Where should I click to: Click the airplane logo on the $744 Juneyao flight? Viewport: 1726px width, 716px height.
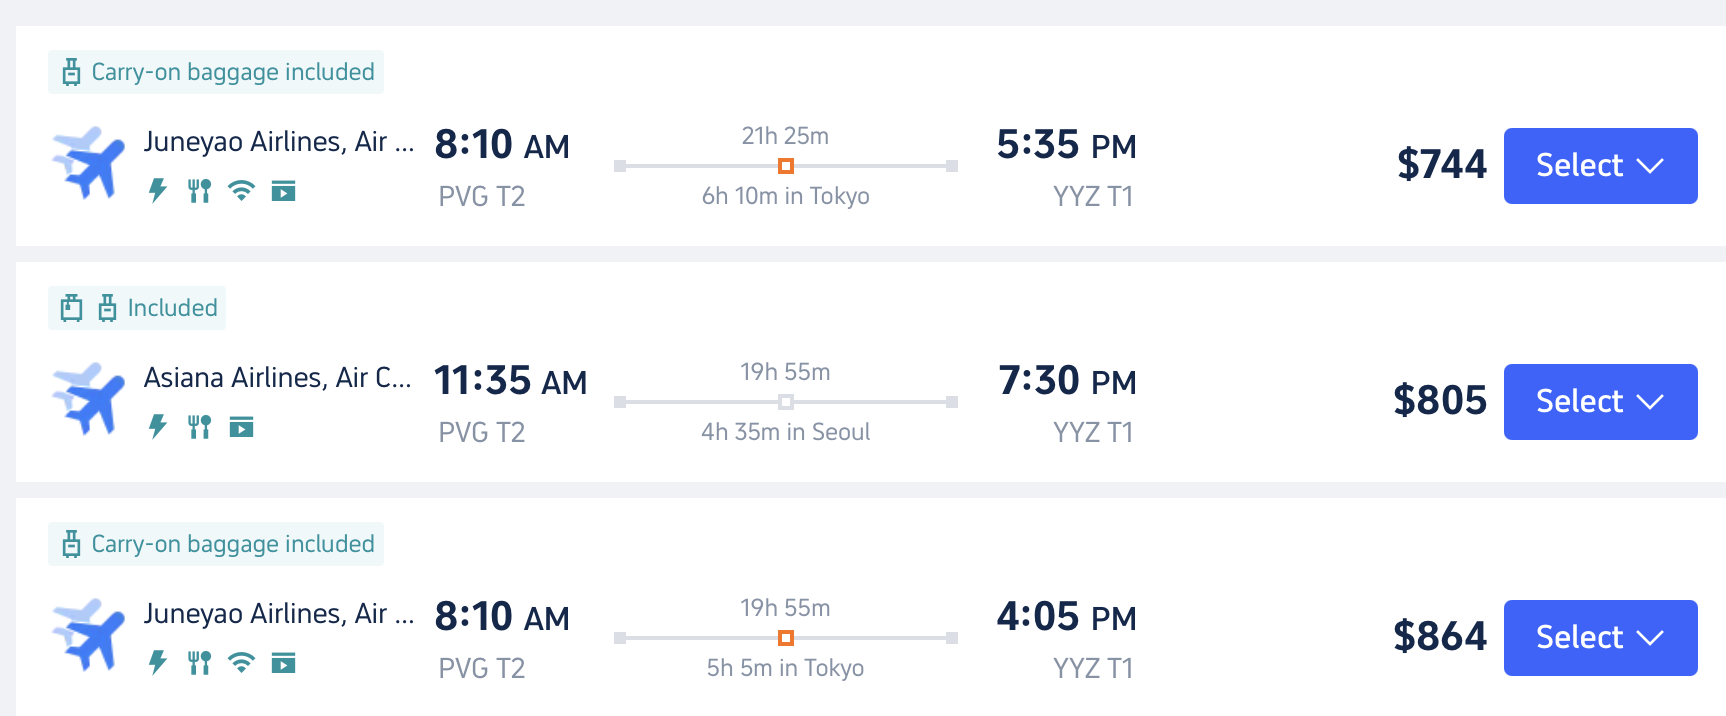[89, 163]
